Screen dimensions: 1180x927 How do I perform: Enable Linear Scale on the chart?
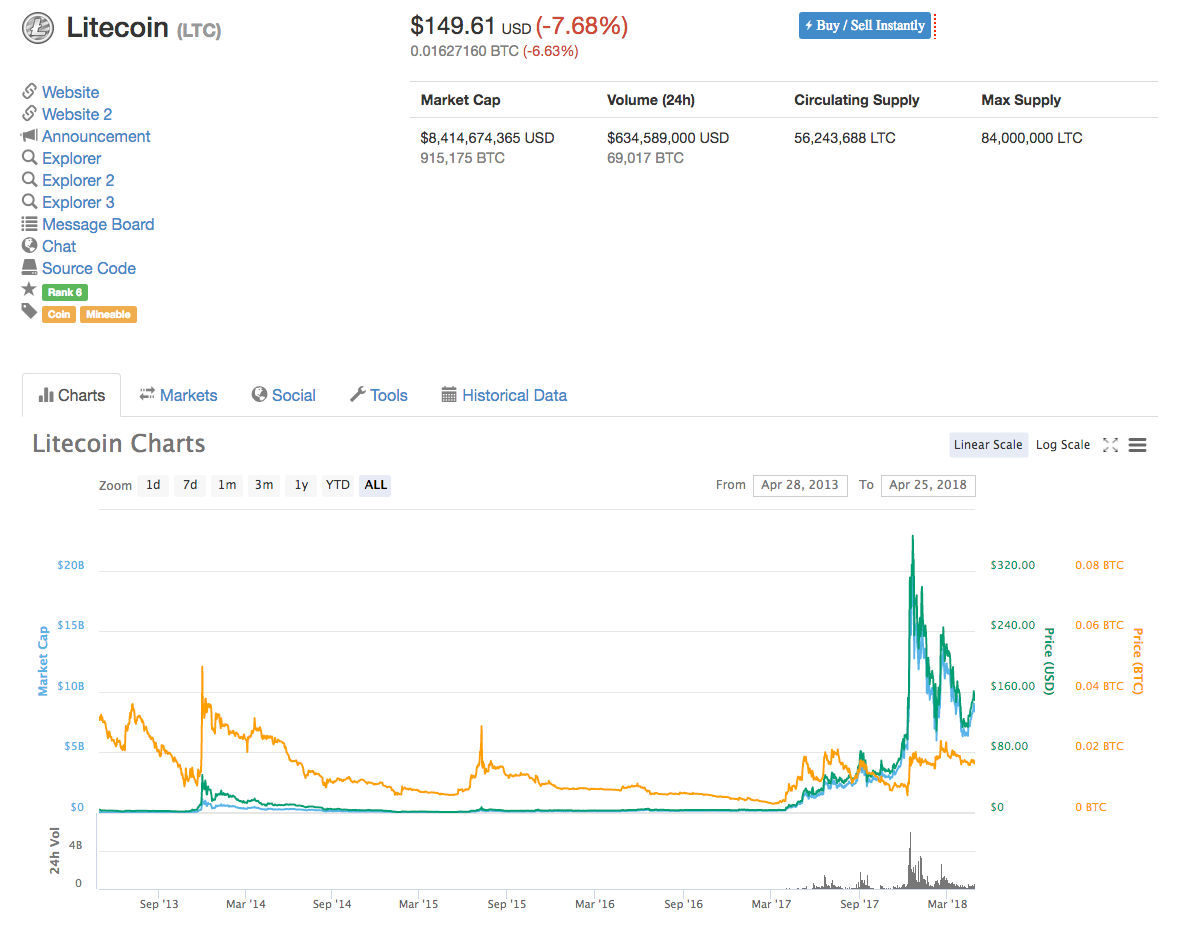click(988, 445)
